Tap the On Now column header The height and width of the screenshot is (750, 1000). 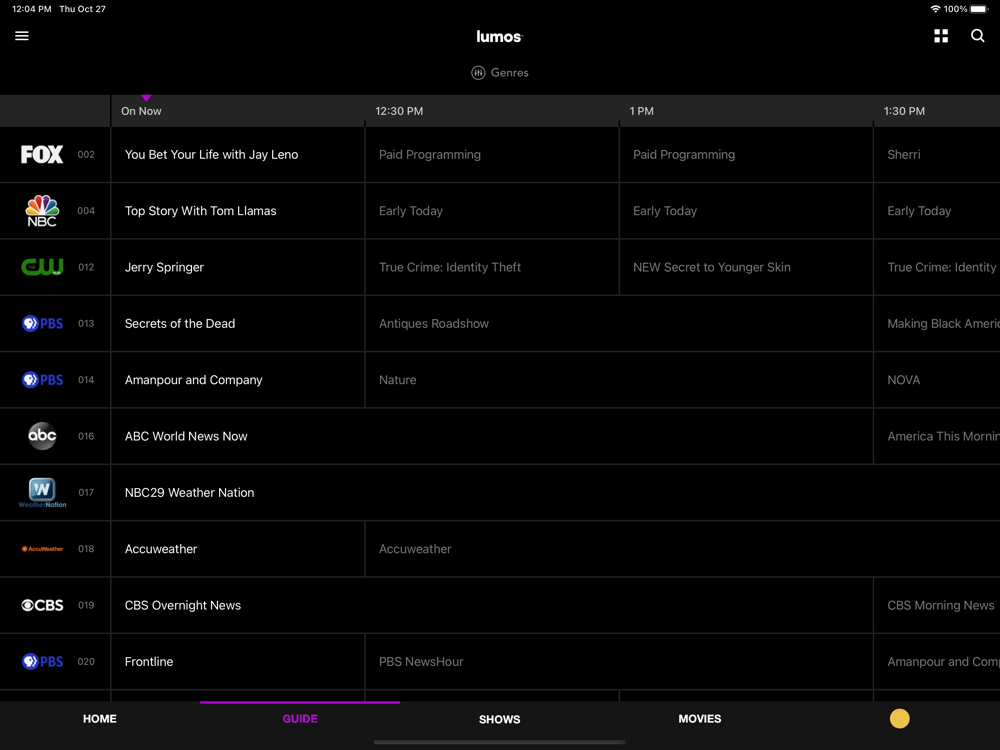pos(141,111)
